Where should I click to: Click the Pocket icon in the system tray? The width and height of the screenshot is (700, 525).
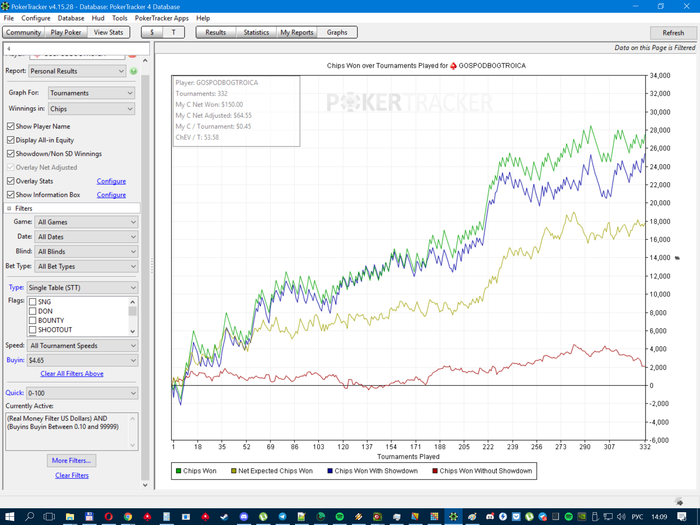(516, 517)
